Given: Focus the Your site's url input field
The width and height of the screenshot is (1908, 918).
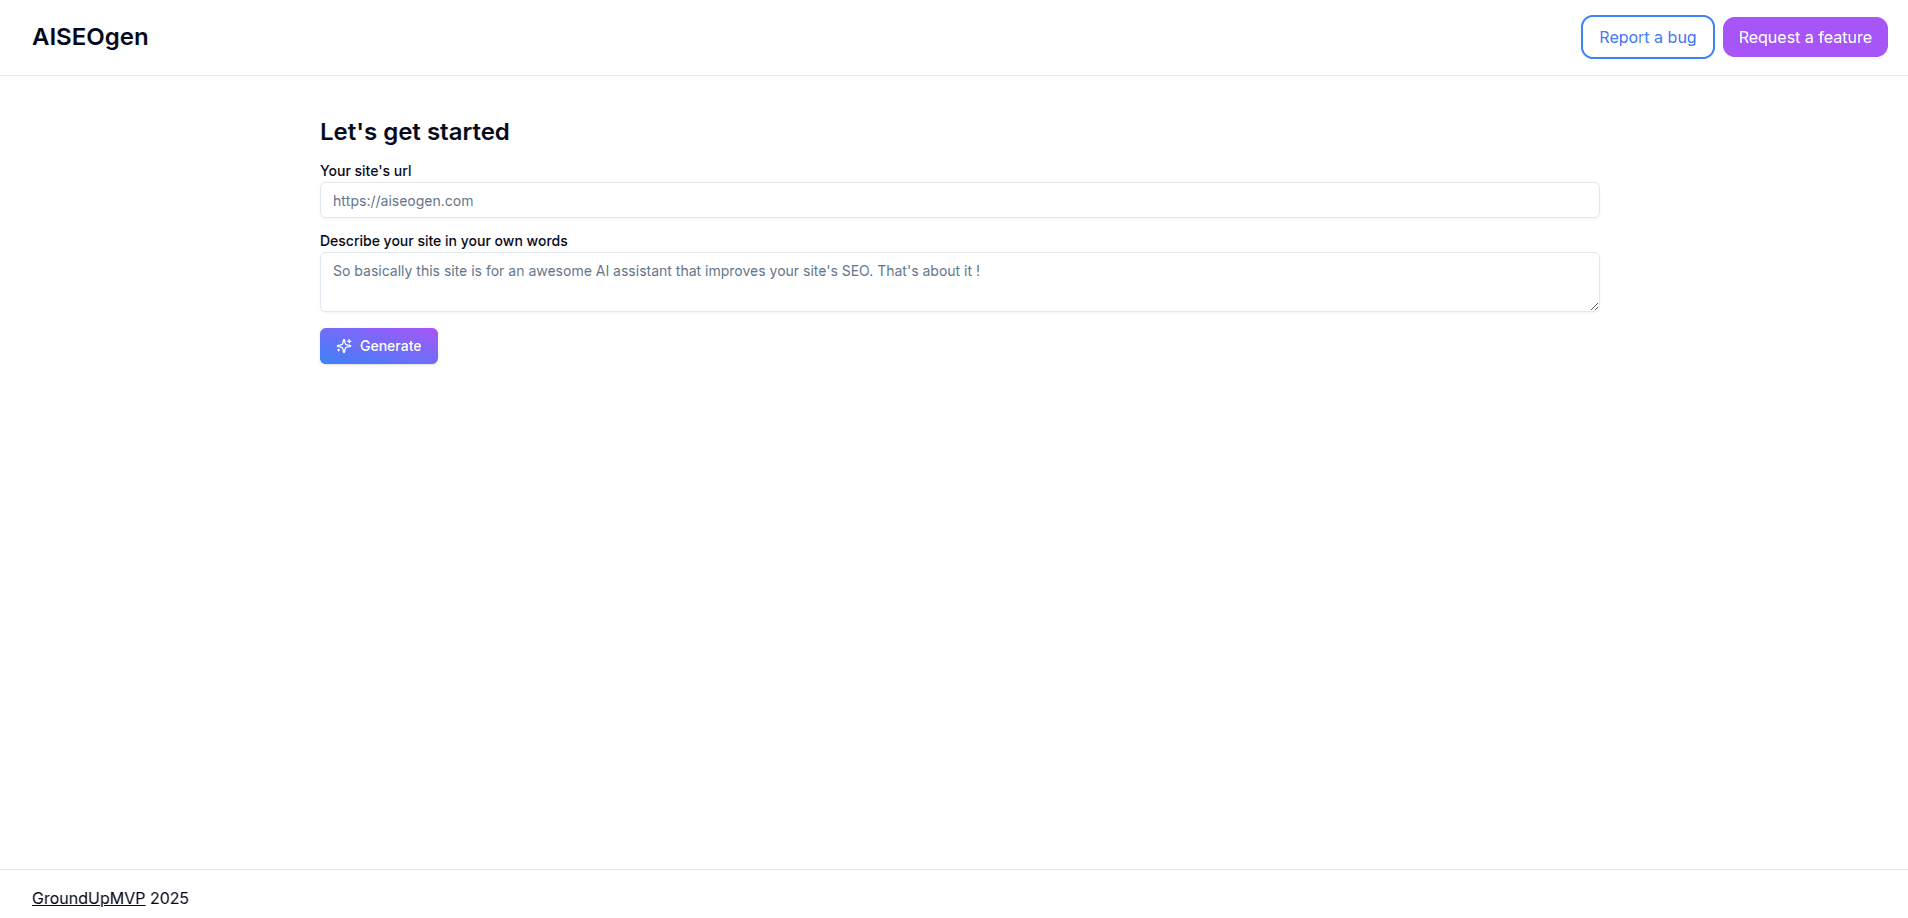Looking at the screenshot, I should [959, 200].
